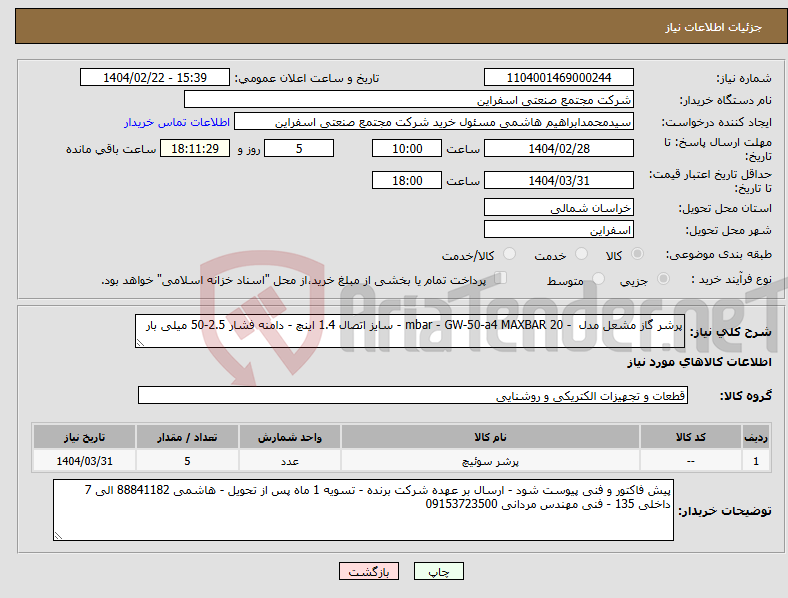788x598 pixels.
Task: Click the delivery city field اسفراین
Action: (x=558, y=230)
